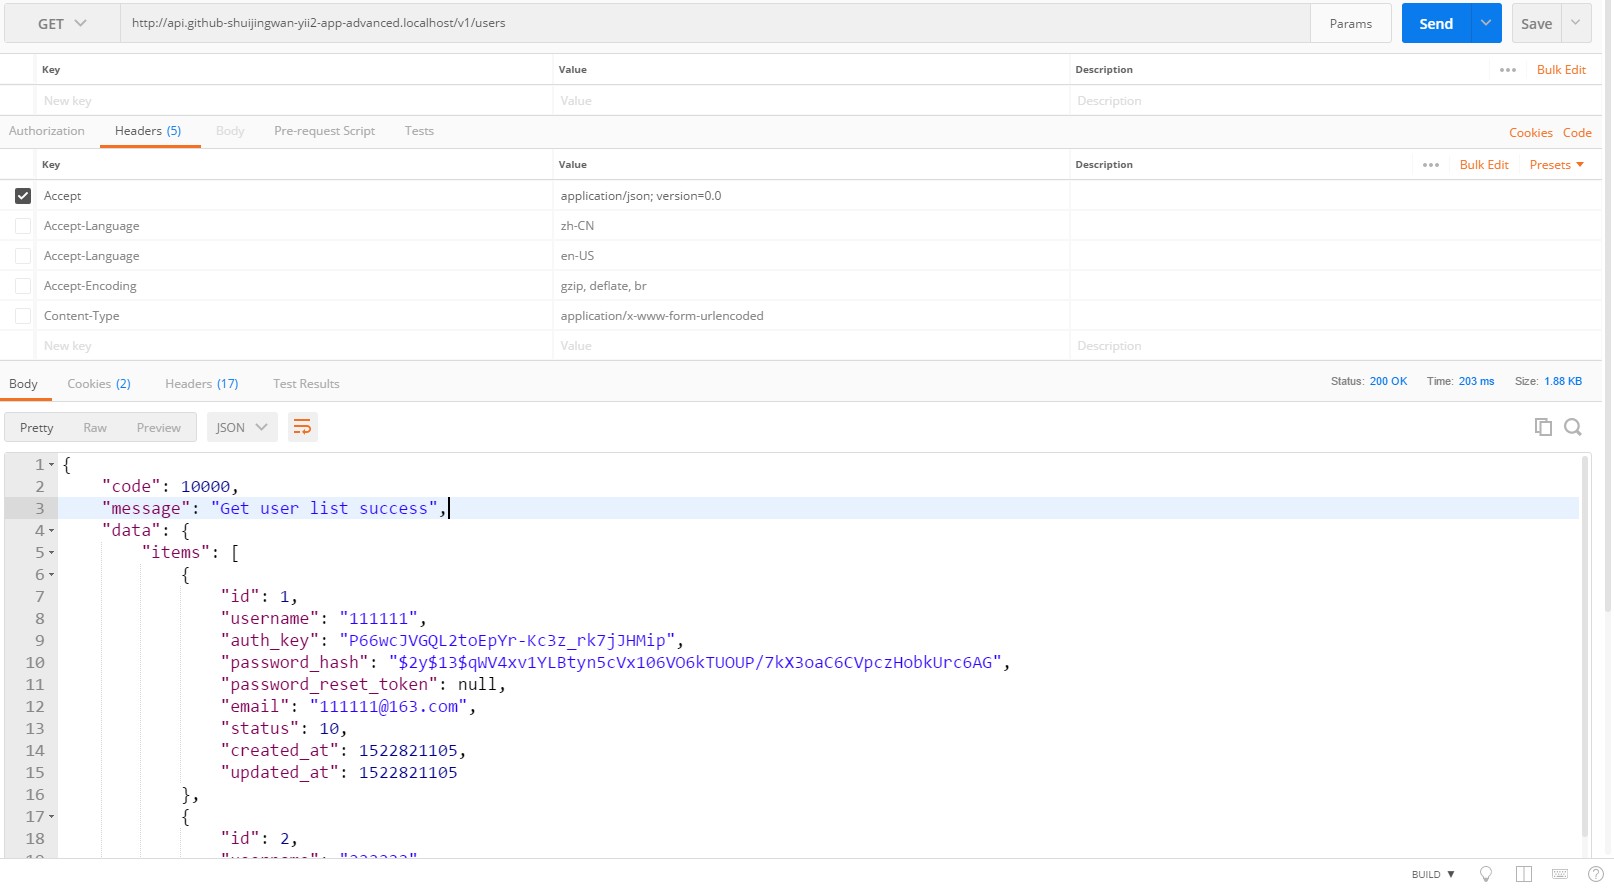Open the GET method dropdown
The height and width of the screenshot is (888, 1614).
62,24
